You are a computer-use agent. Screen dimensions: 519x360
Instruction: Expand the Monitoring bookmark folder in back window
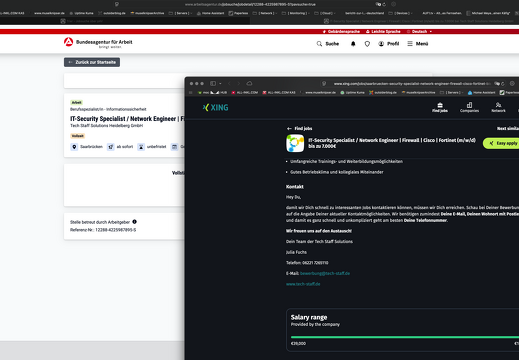point(296,13)
